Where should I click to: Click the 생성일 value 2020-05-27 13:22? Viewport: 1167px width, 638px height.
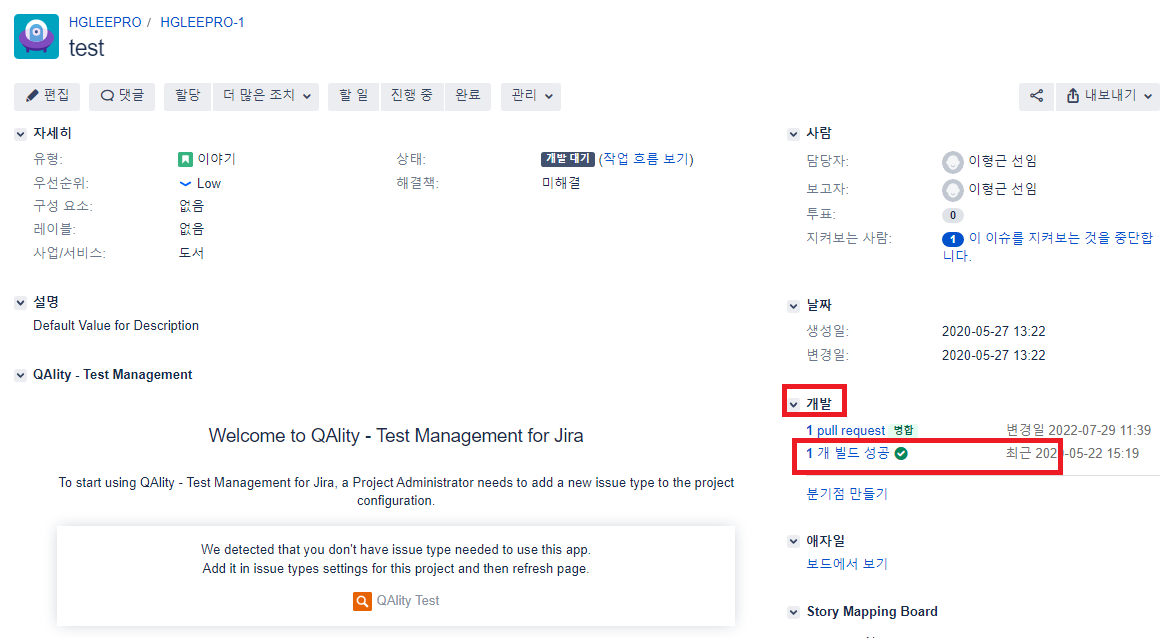tap(994, 331)
